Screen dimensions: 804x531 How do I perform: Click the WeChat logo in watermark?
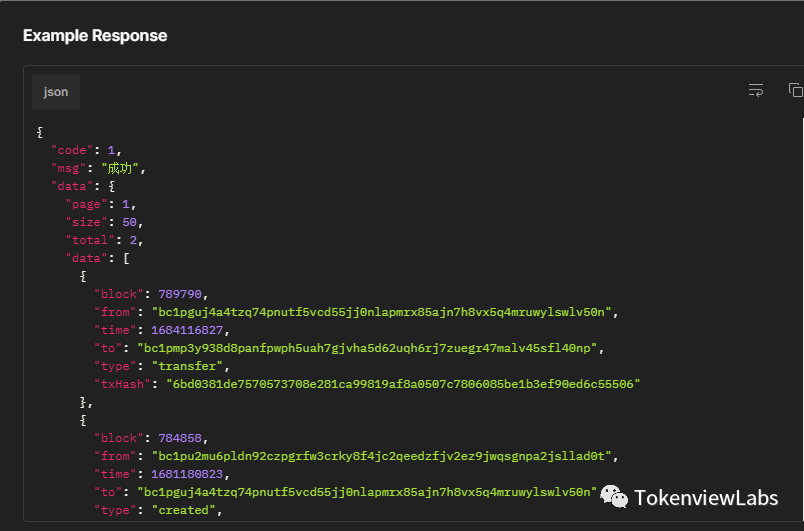(x=614, y=497)
